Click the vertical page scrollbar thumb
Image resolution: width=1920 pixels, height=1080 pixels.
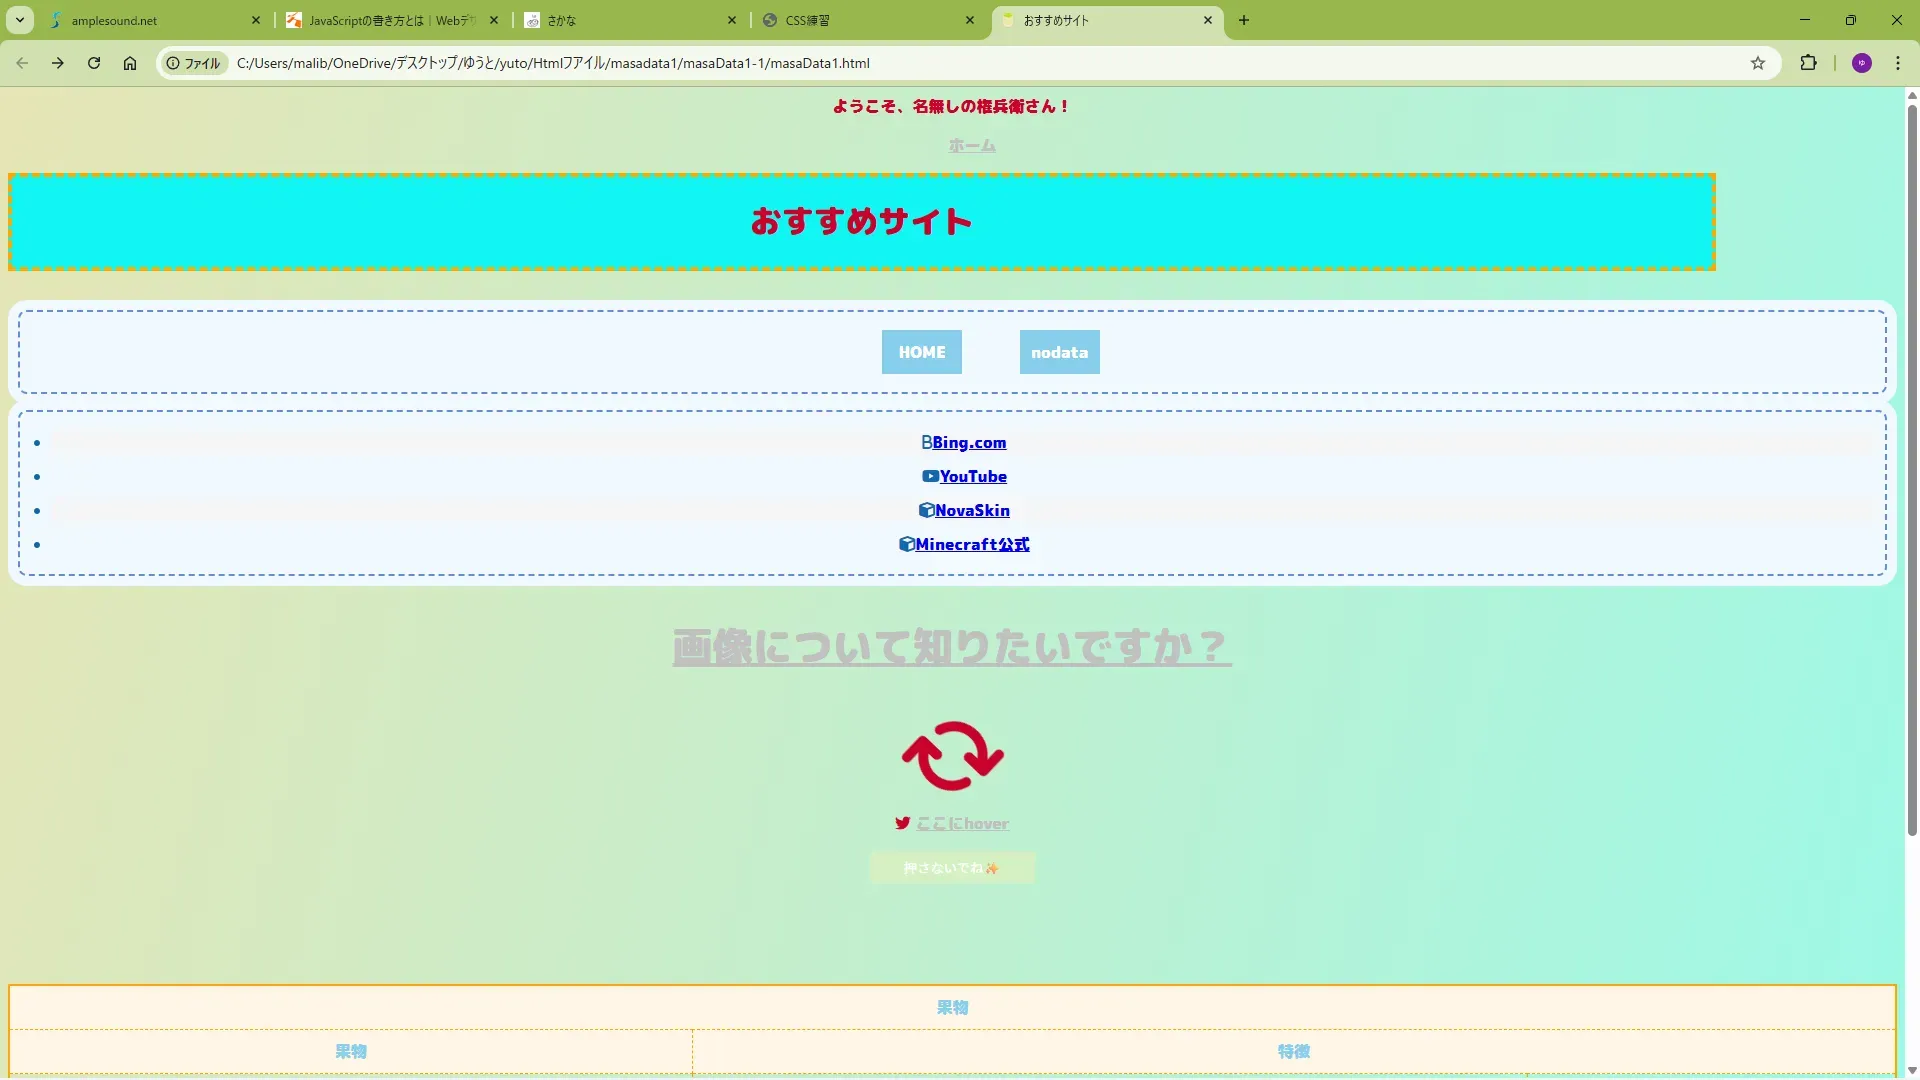[1912, 470]
